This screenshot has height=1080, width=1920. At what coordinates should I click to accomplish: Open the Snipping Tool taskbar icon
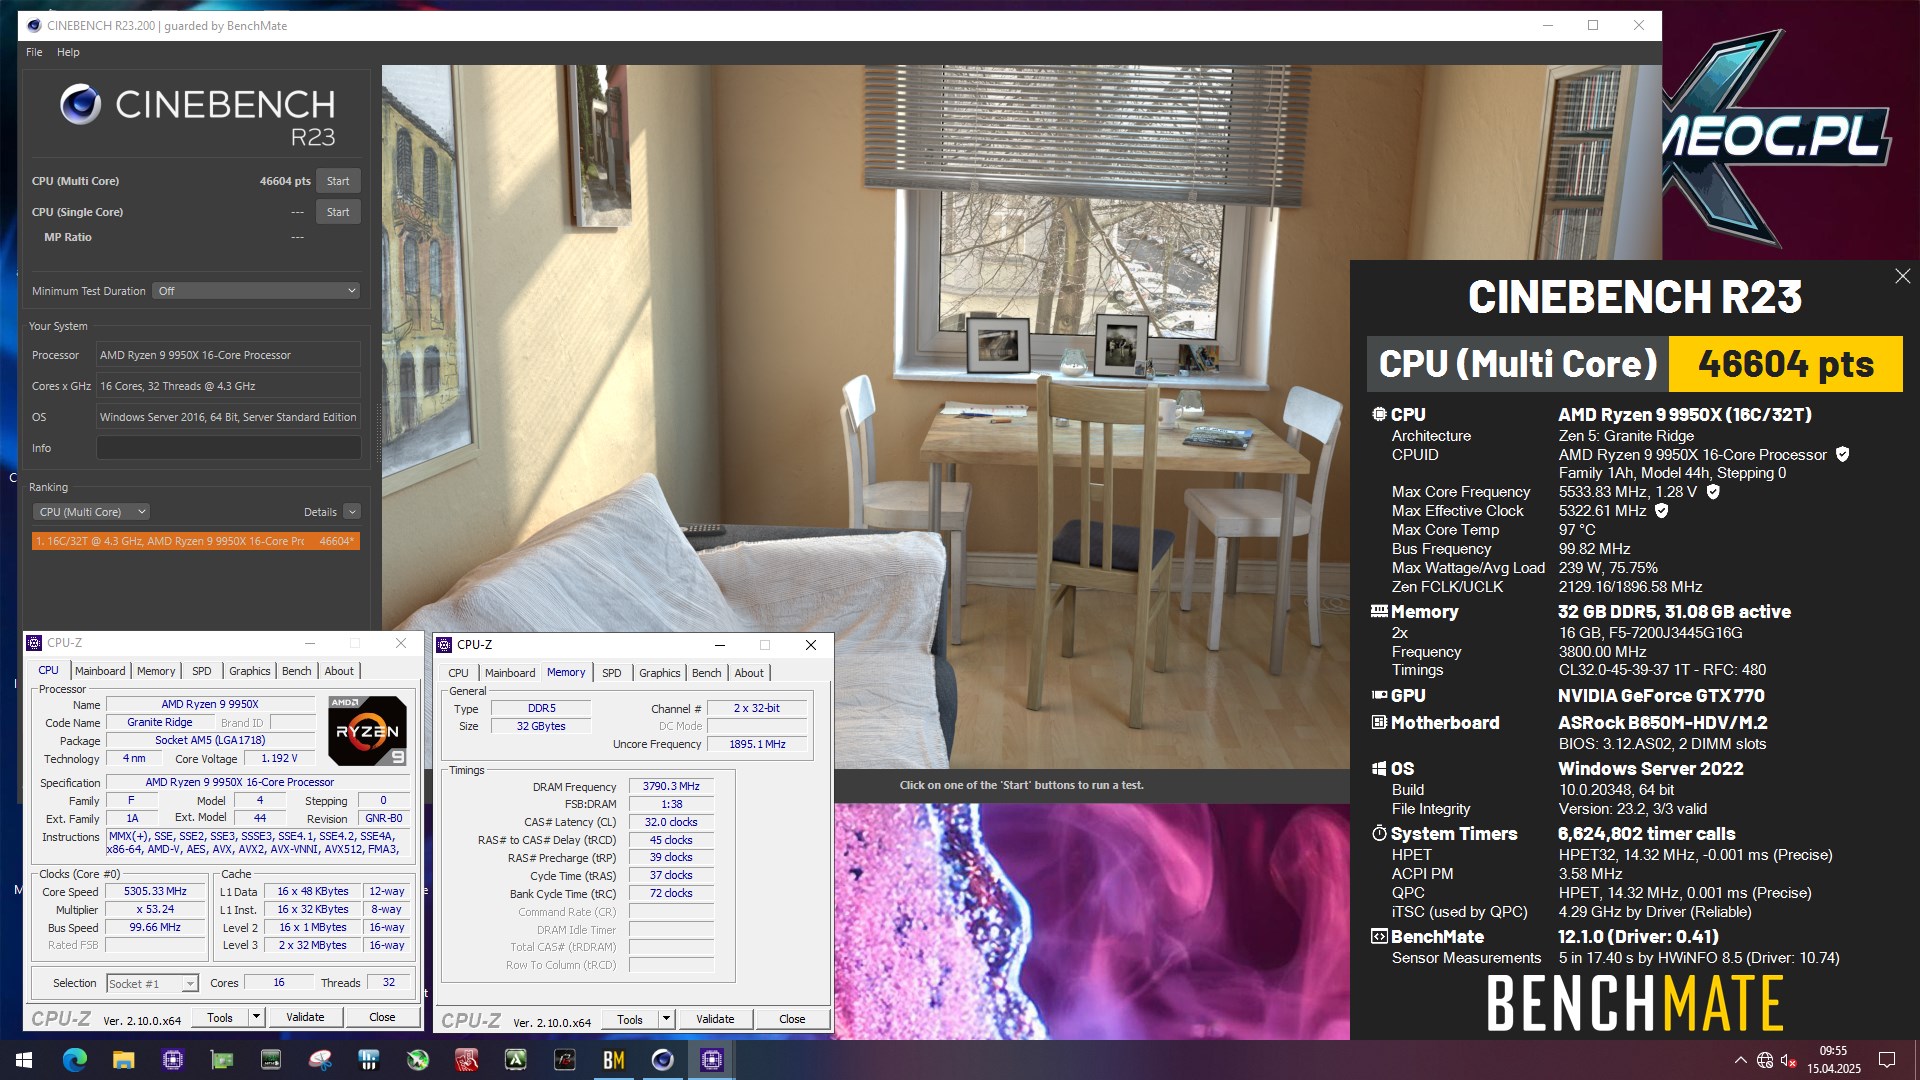pyautogui.click(x=320, y=1060)
